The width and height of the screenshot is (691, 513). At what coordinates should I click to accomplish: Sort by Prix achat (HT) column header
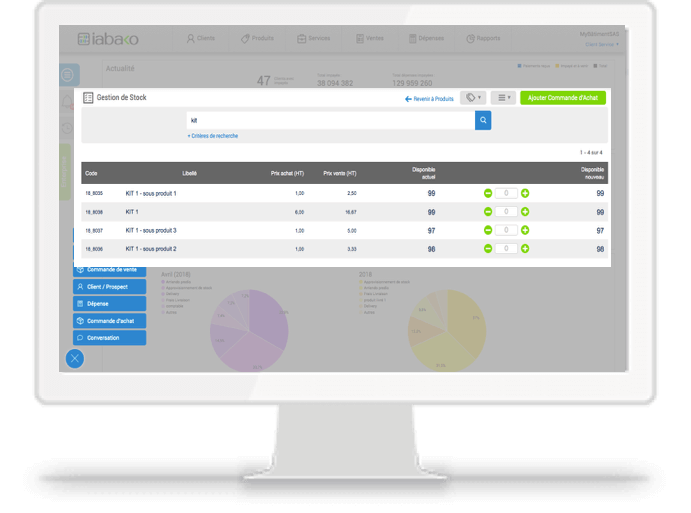click(287, 173)
